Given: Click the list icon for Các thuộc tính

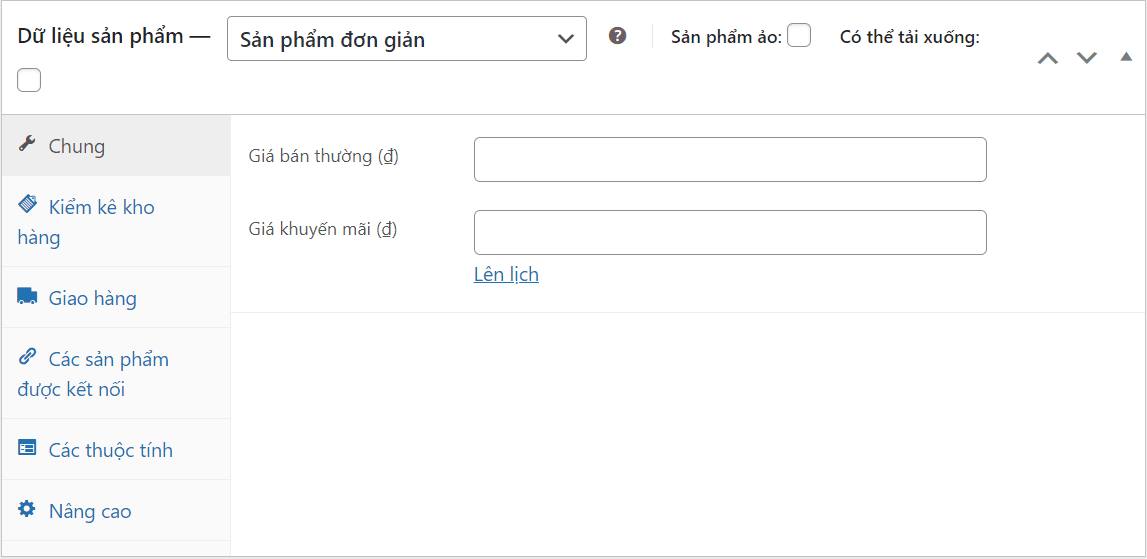Looking at the screenshot, I should pyautogui.click(x=27, y=448).
